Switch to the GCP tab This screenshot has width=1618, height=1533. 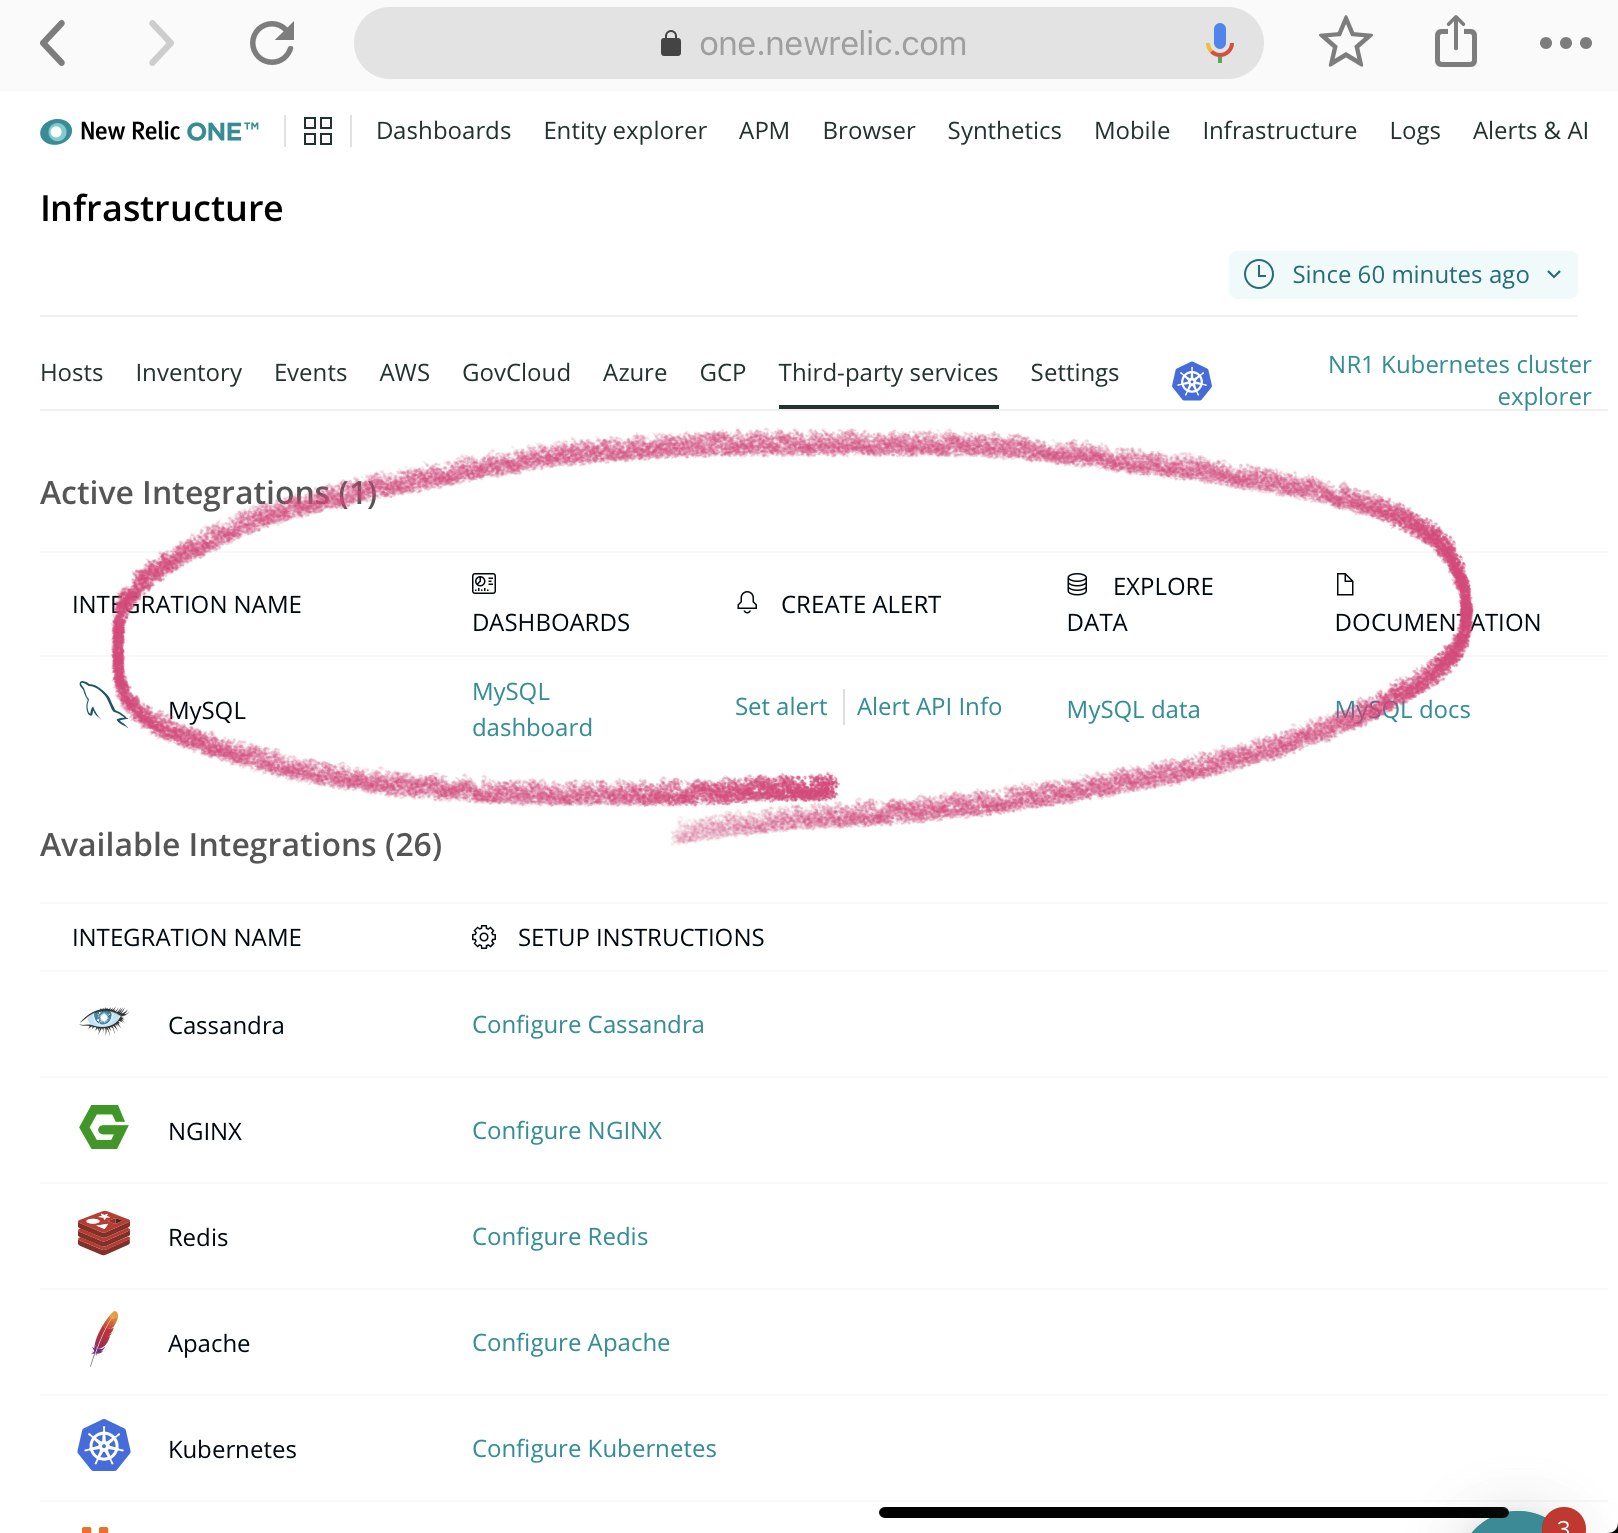pos(723,373)
